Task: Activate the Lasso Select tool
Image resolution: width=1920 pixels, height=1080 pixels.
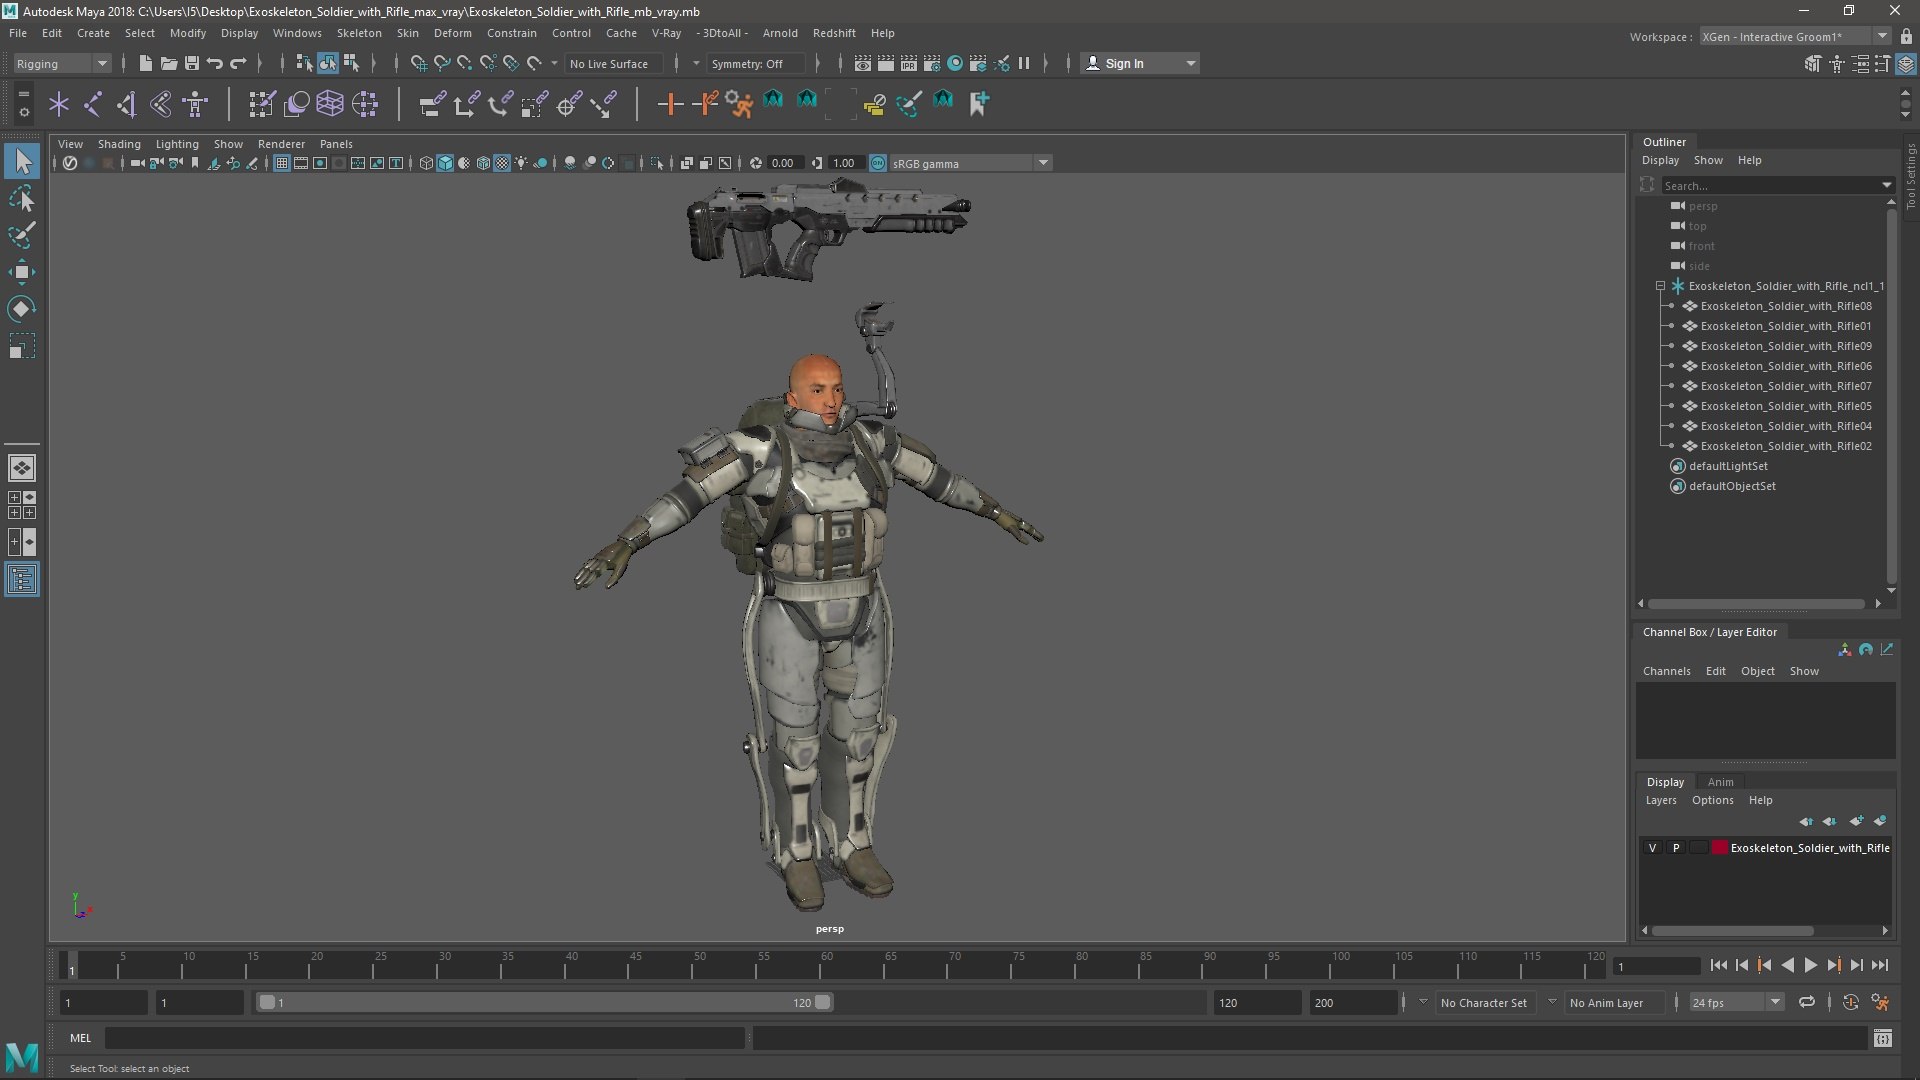Action: (22, 199)
